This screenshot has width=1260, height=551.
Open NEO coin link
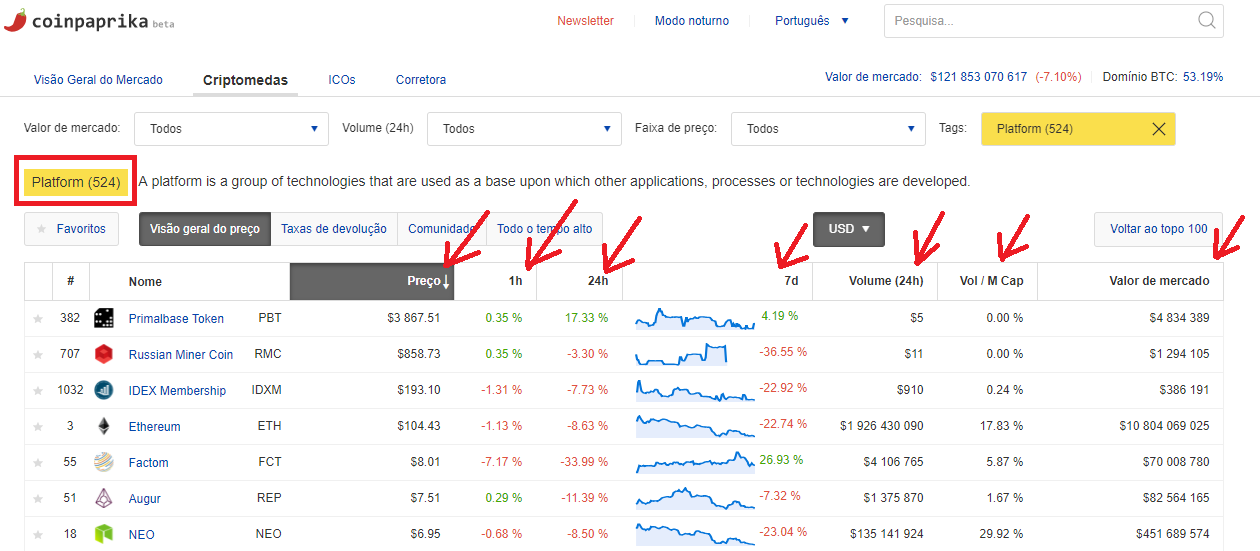142,535
